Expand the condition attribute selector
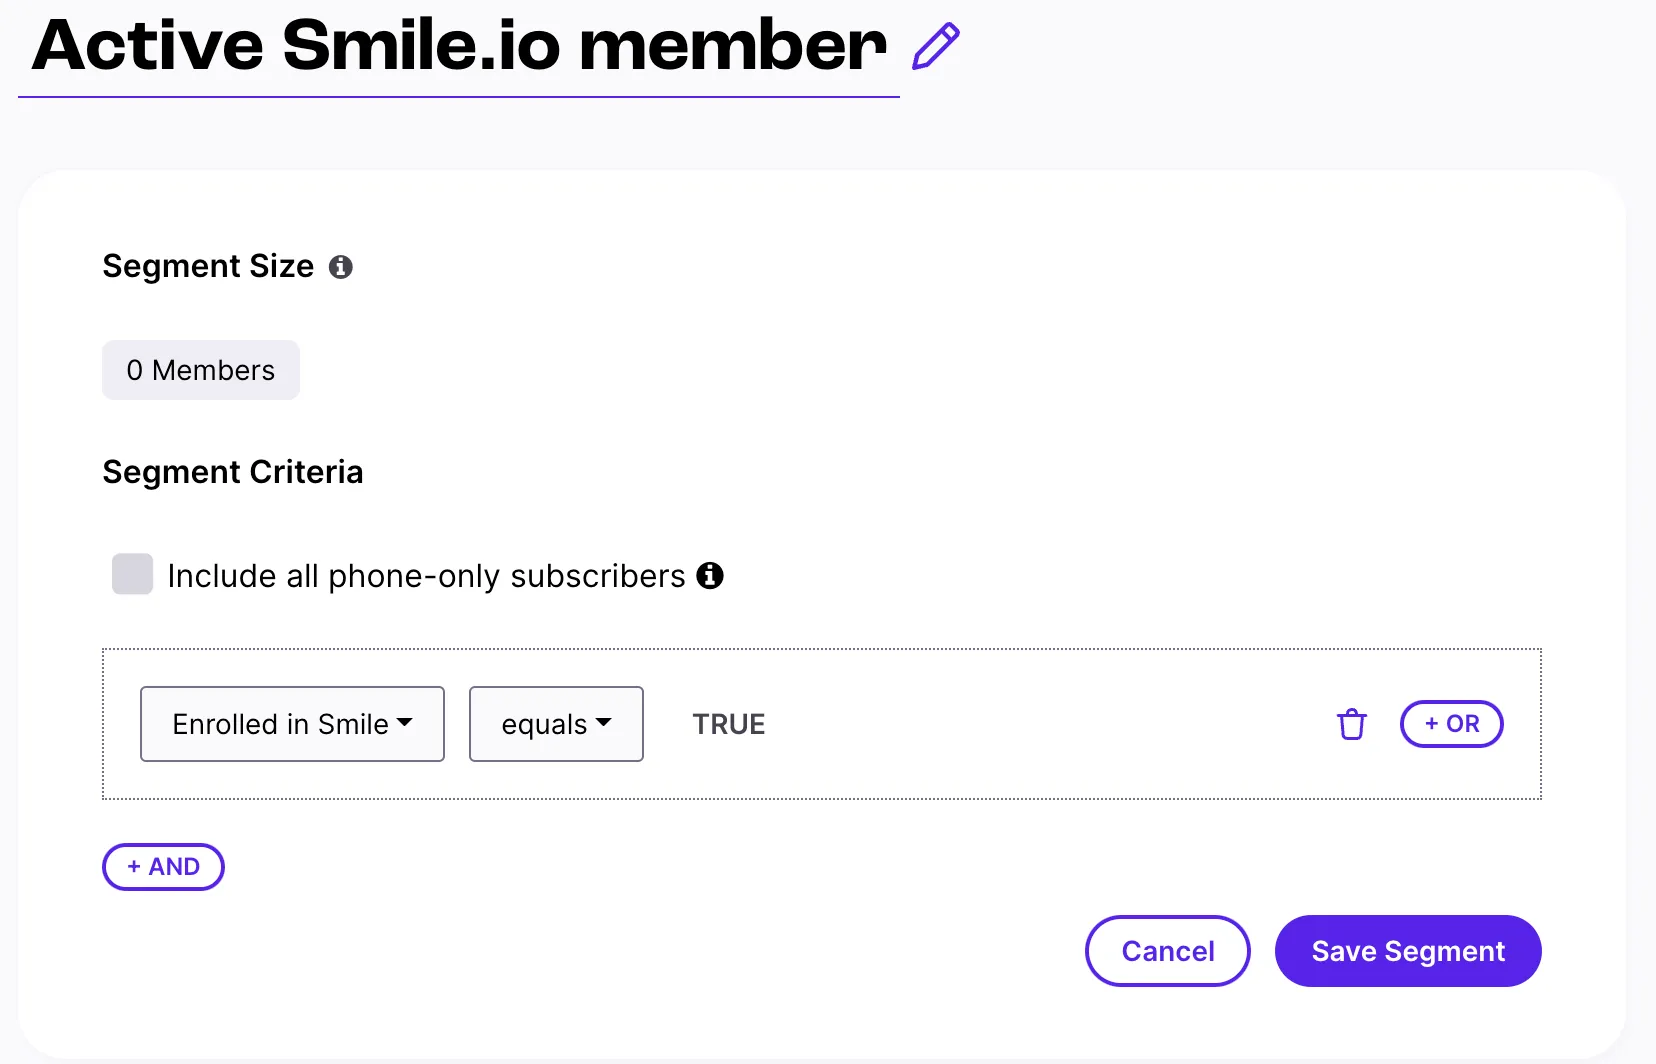 tap(291, 724)
